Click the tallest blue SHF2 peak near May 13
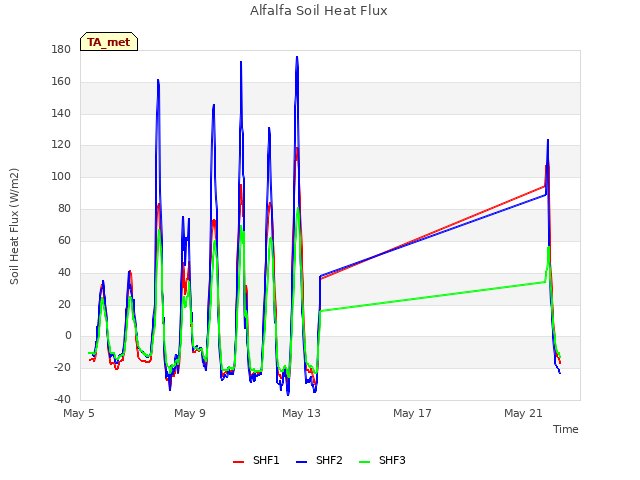640x480 pixels. point(297,58)
